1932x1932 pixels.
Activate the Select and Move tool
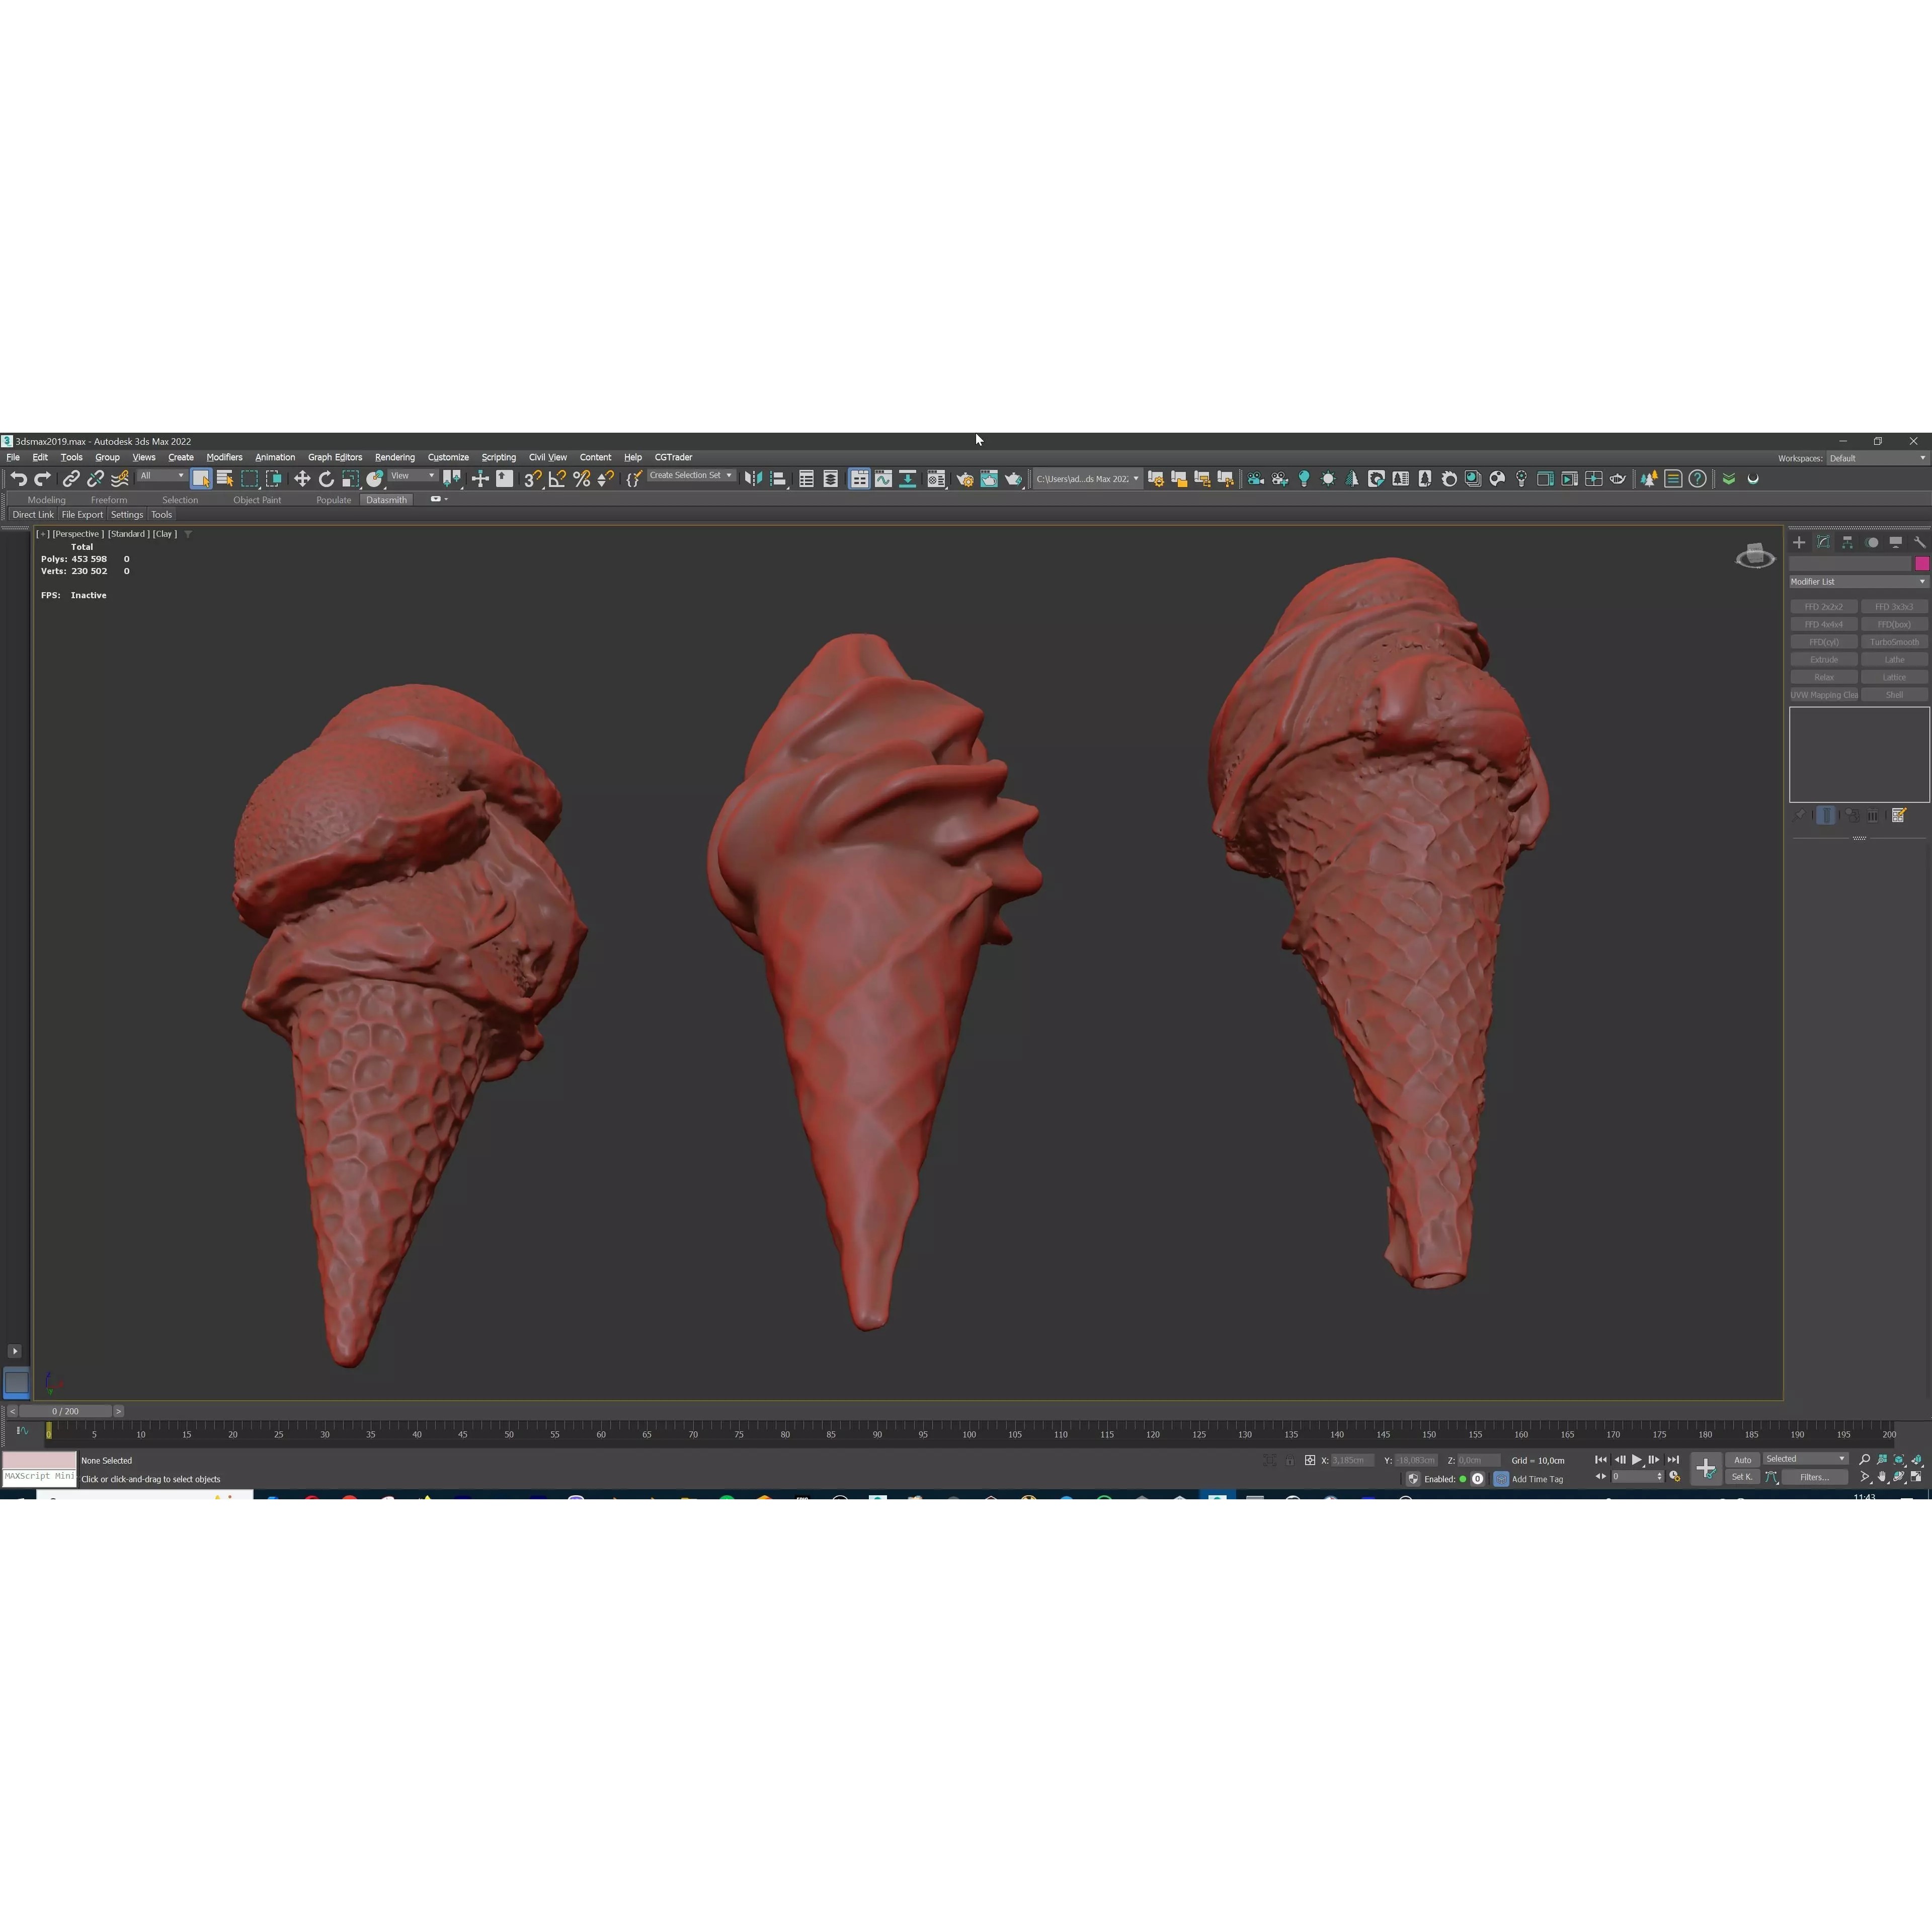pyautogui.click(x=303, y=479)
